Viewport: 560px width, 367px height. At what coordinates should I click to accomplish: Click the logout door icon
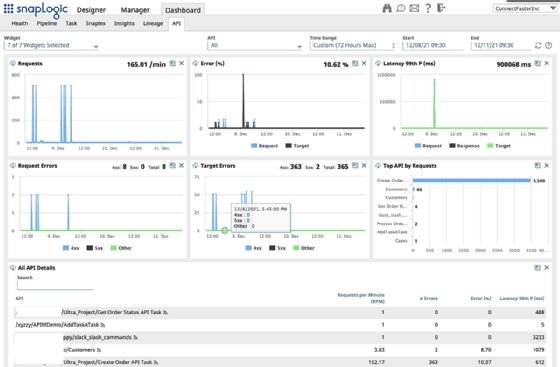441,8
